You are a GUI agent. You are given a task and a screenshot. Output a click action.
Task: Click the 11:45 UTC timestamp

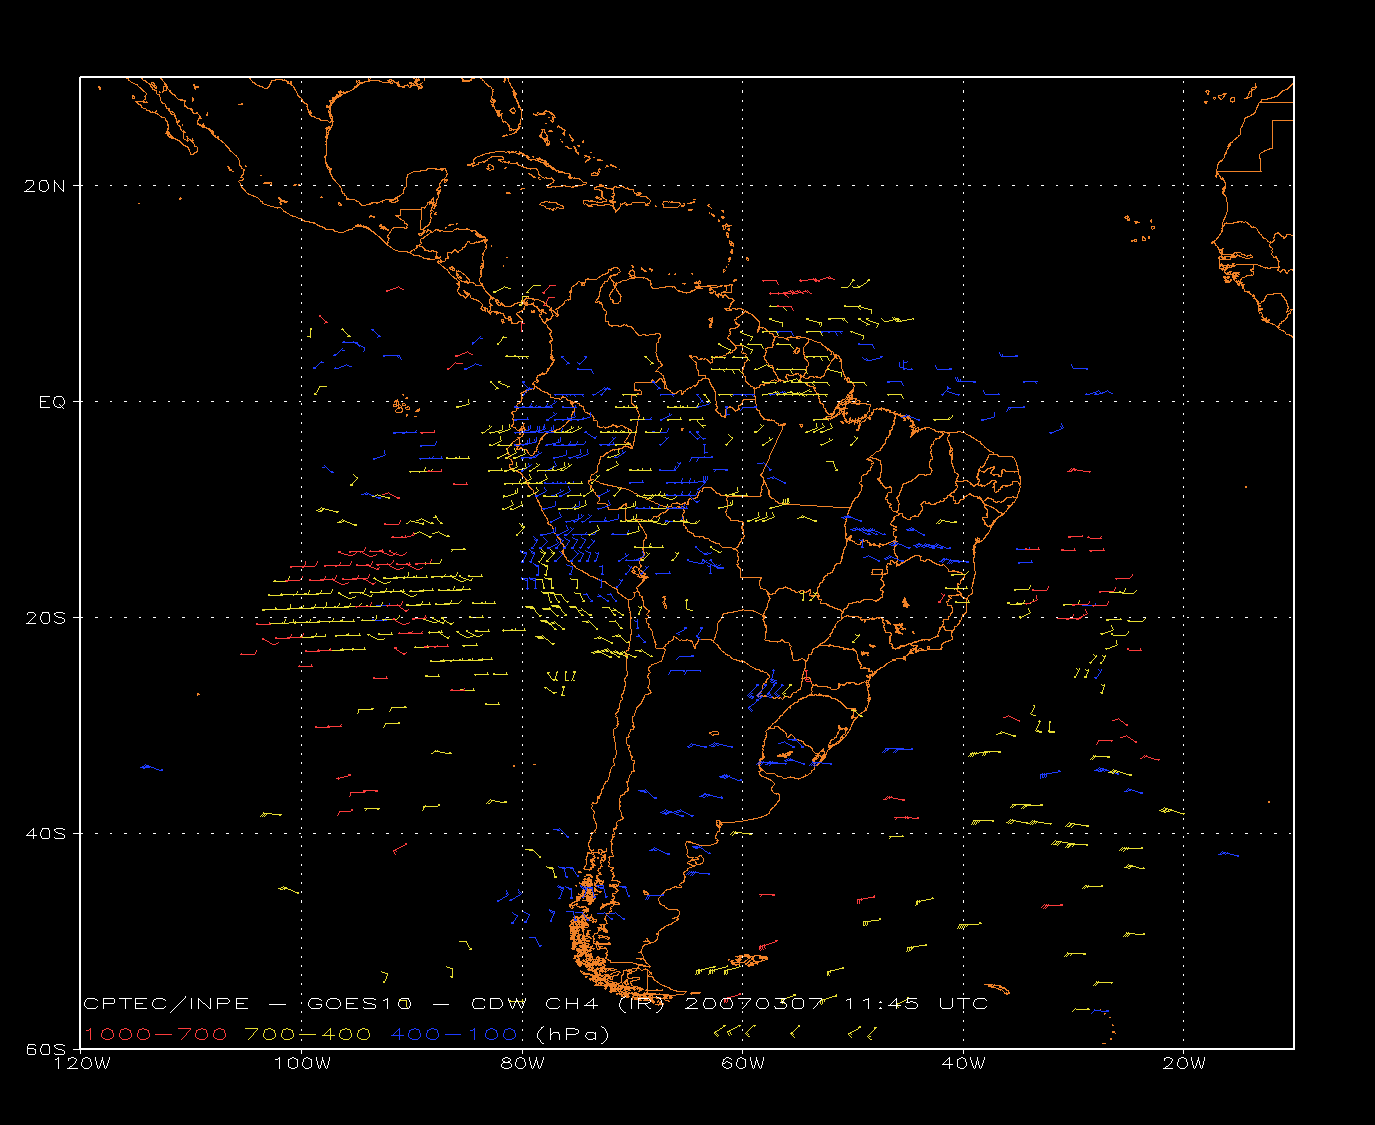916,1004
